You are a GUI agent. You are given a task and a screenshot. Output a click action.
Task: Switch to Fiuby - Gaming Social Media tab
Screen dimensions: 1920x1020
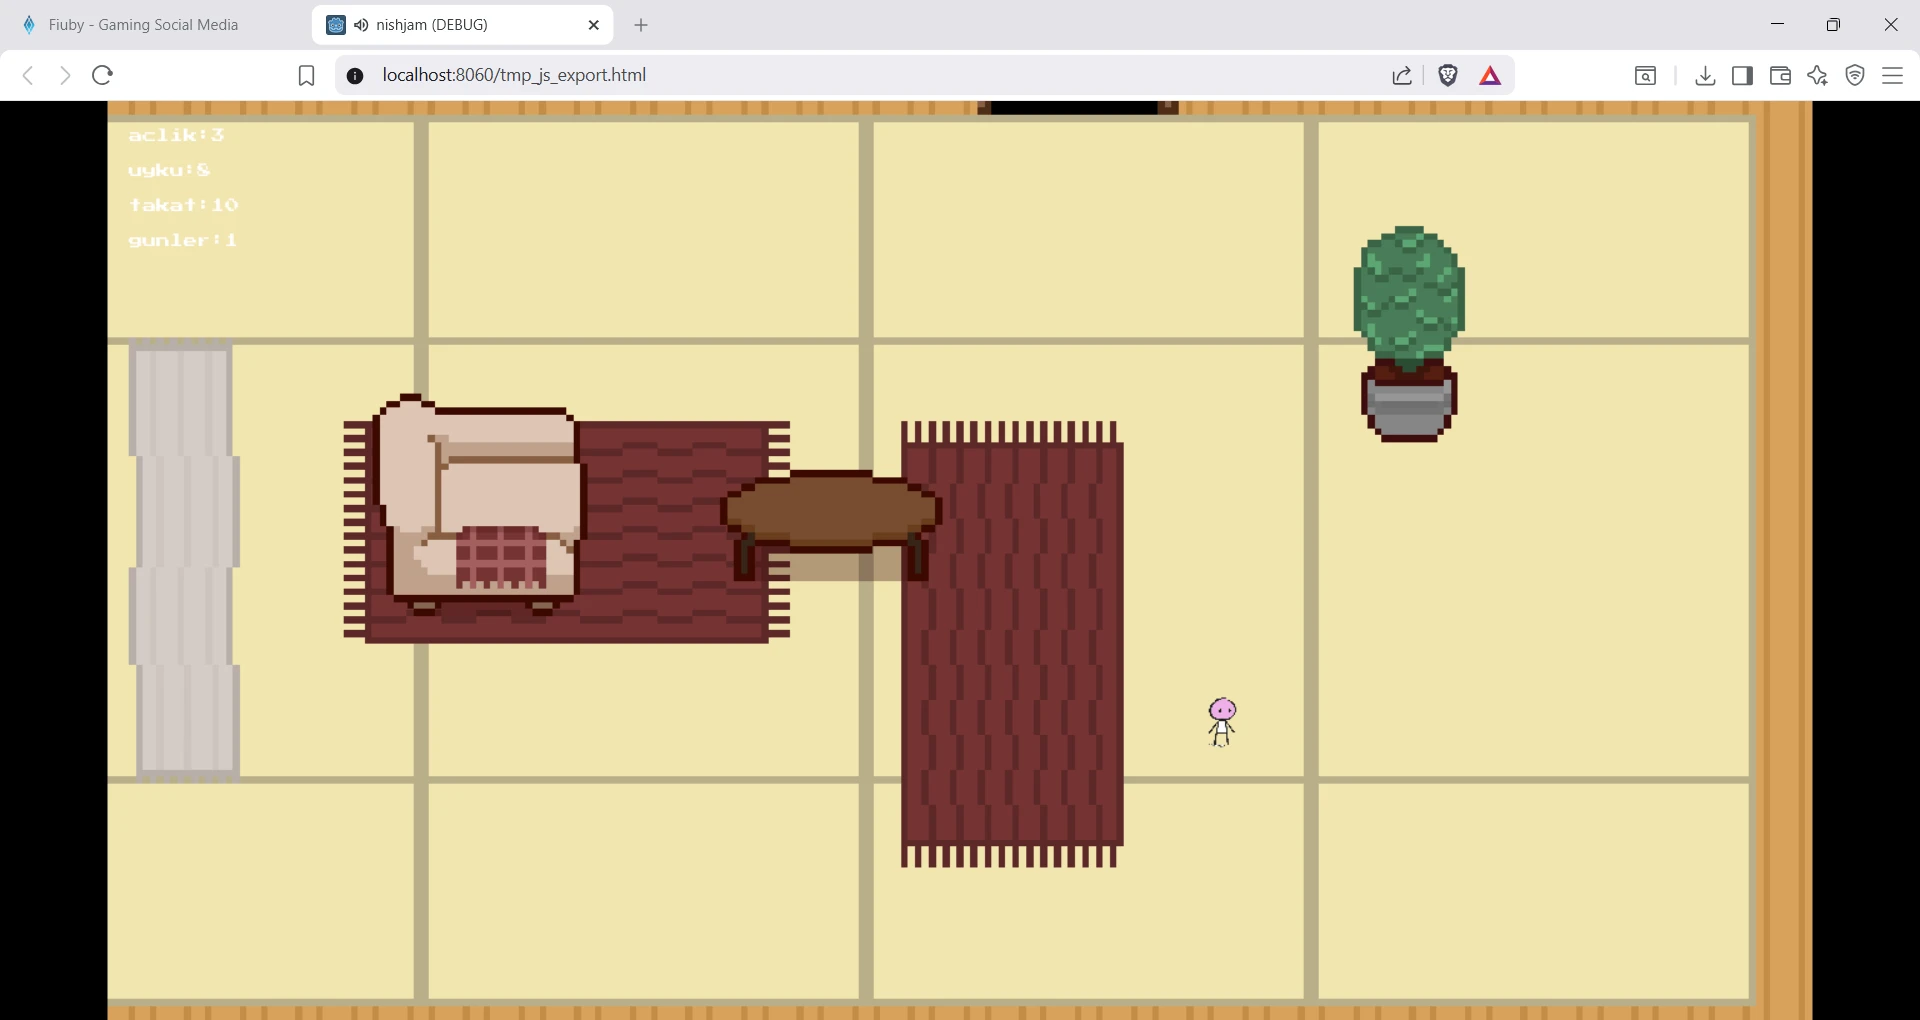click(x=143, y=25)
